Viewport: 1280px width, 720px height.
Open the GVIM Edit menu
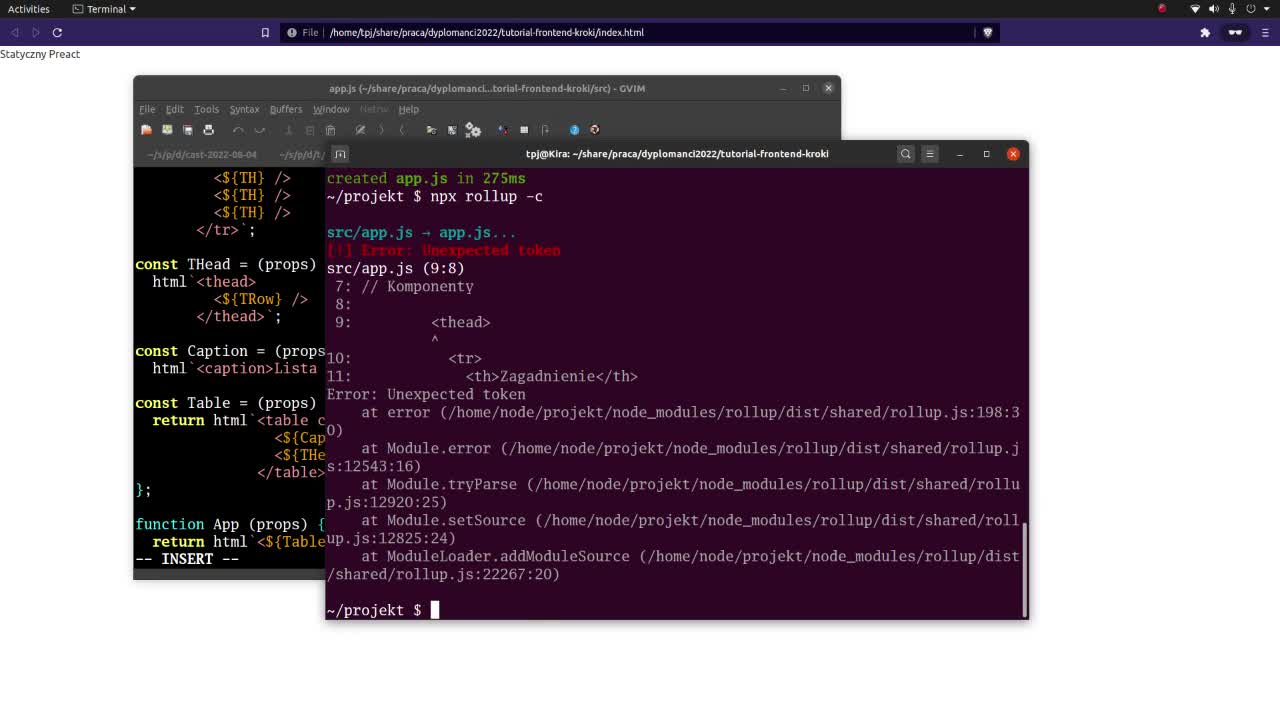tap(175, 109)
